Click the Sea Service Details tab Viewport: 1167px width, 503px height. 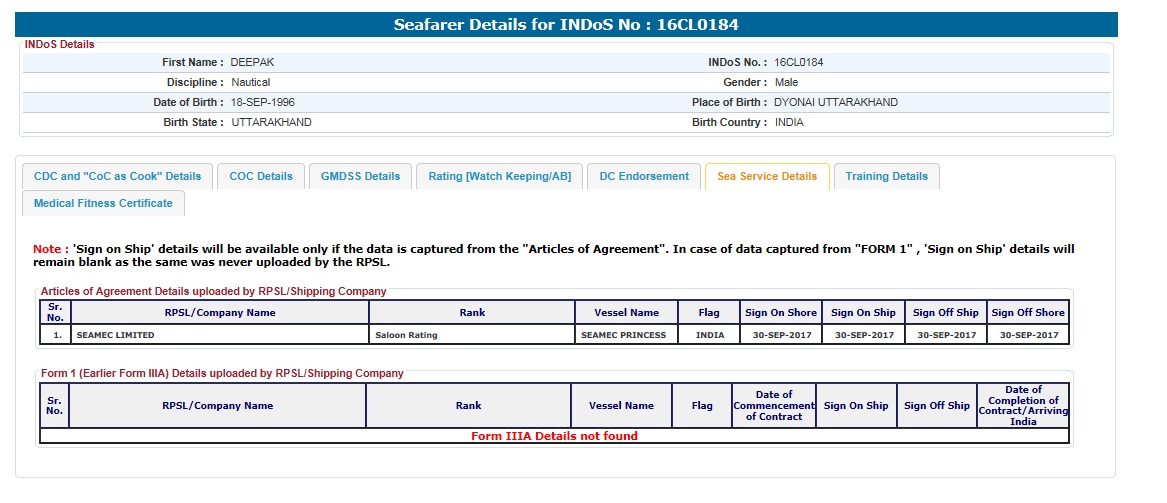pyautogui.click(x=767, y=176)
